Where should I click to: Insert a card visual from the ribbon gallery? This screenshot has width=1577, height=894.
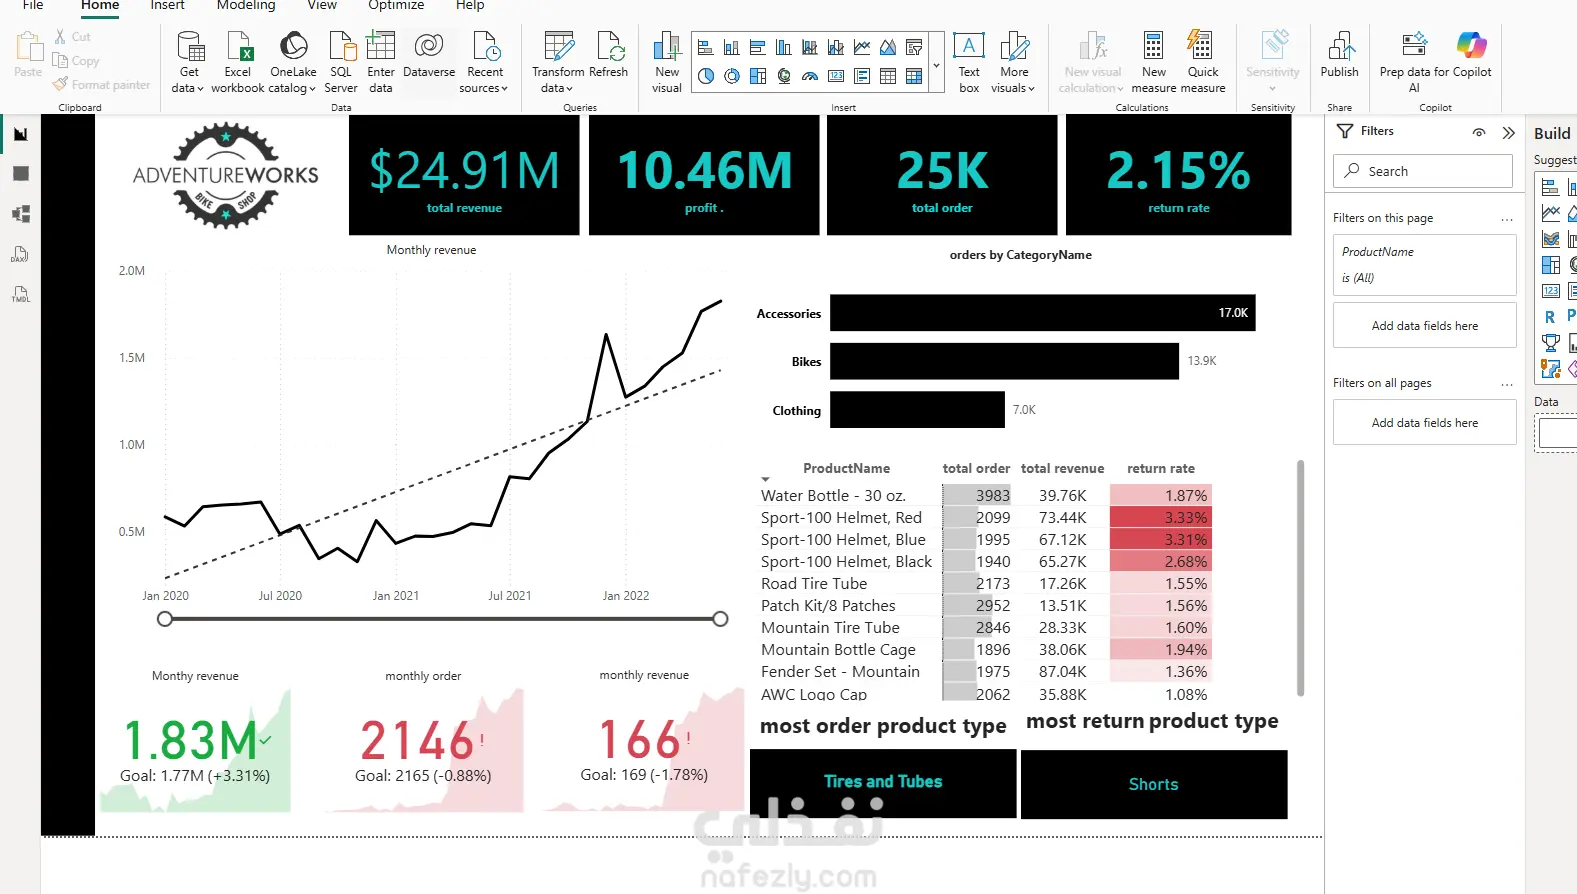click(x=835, y=76)
